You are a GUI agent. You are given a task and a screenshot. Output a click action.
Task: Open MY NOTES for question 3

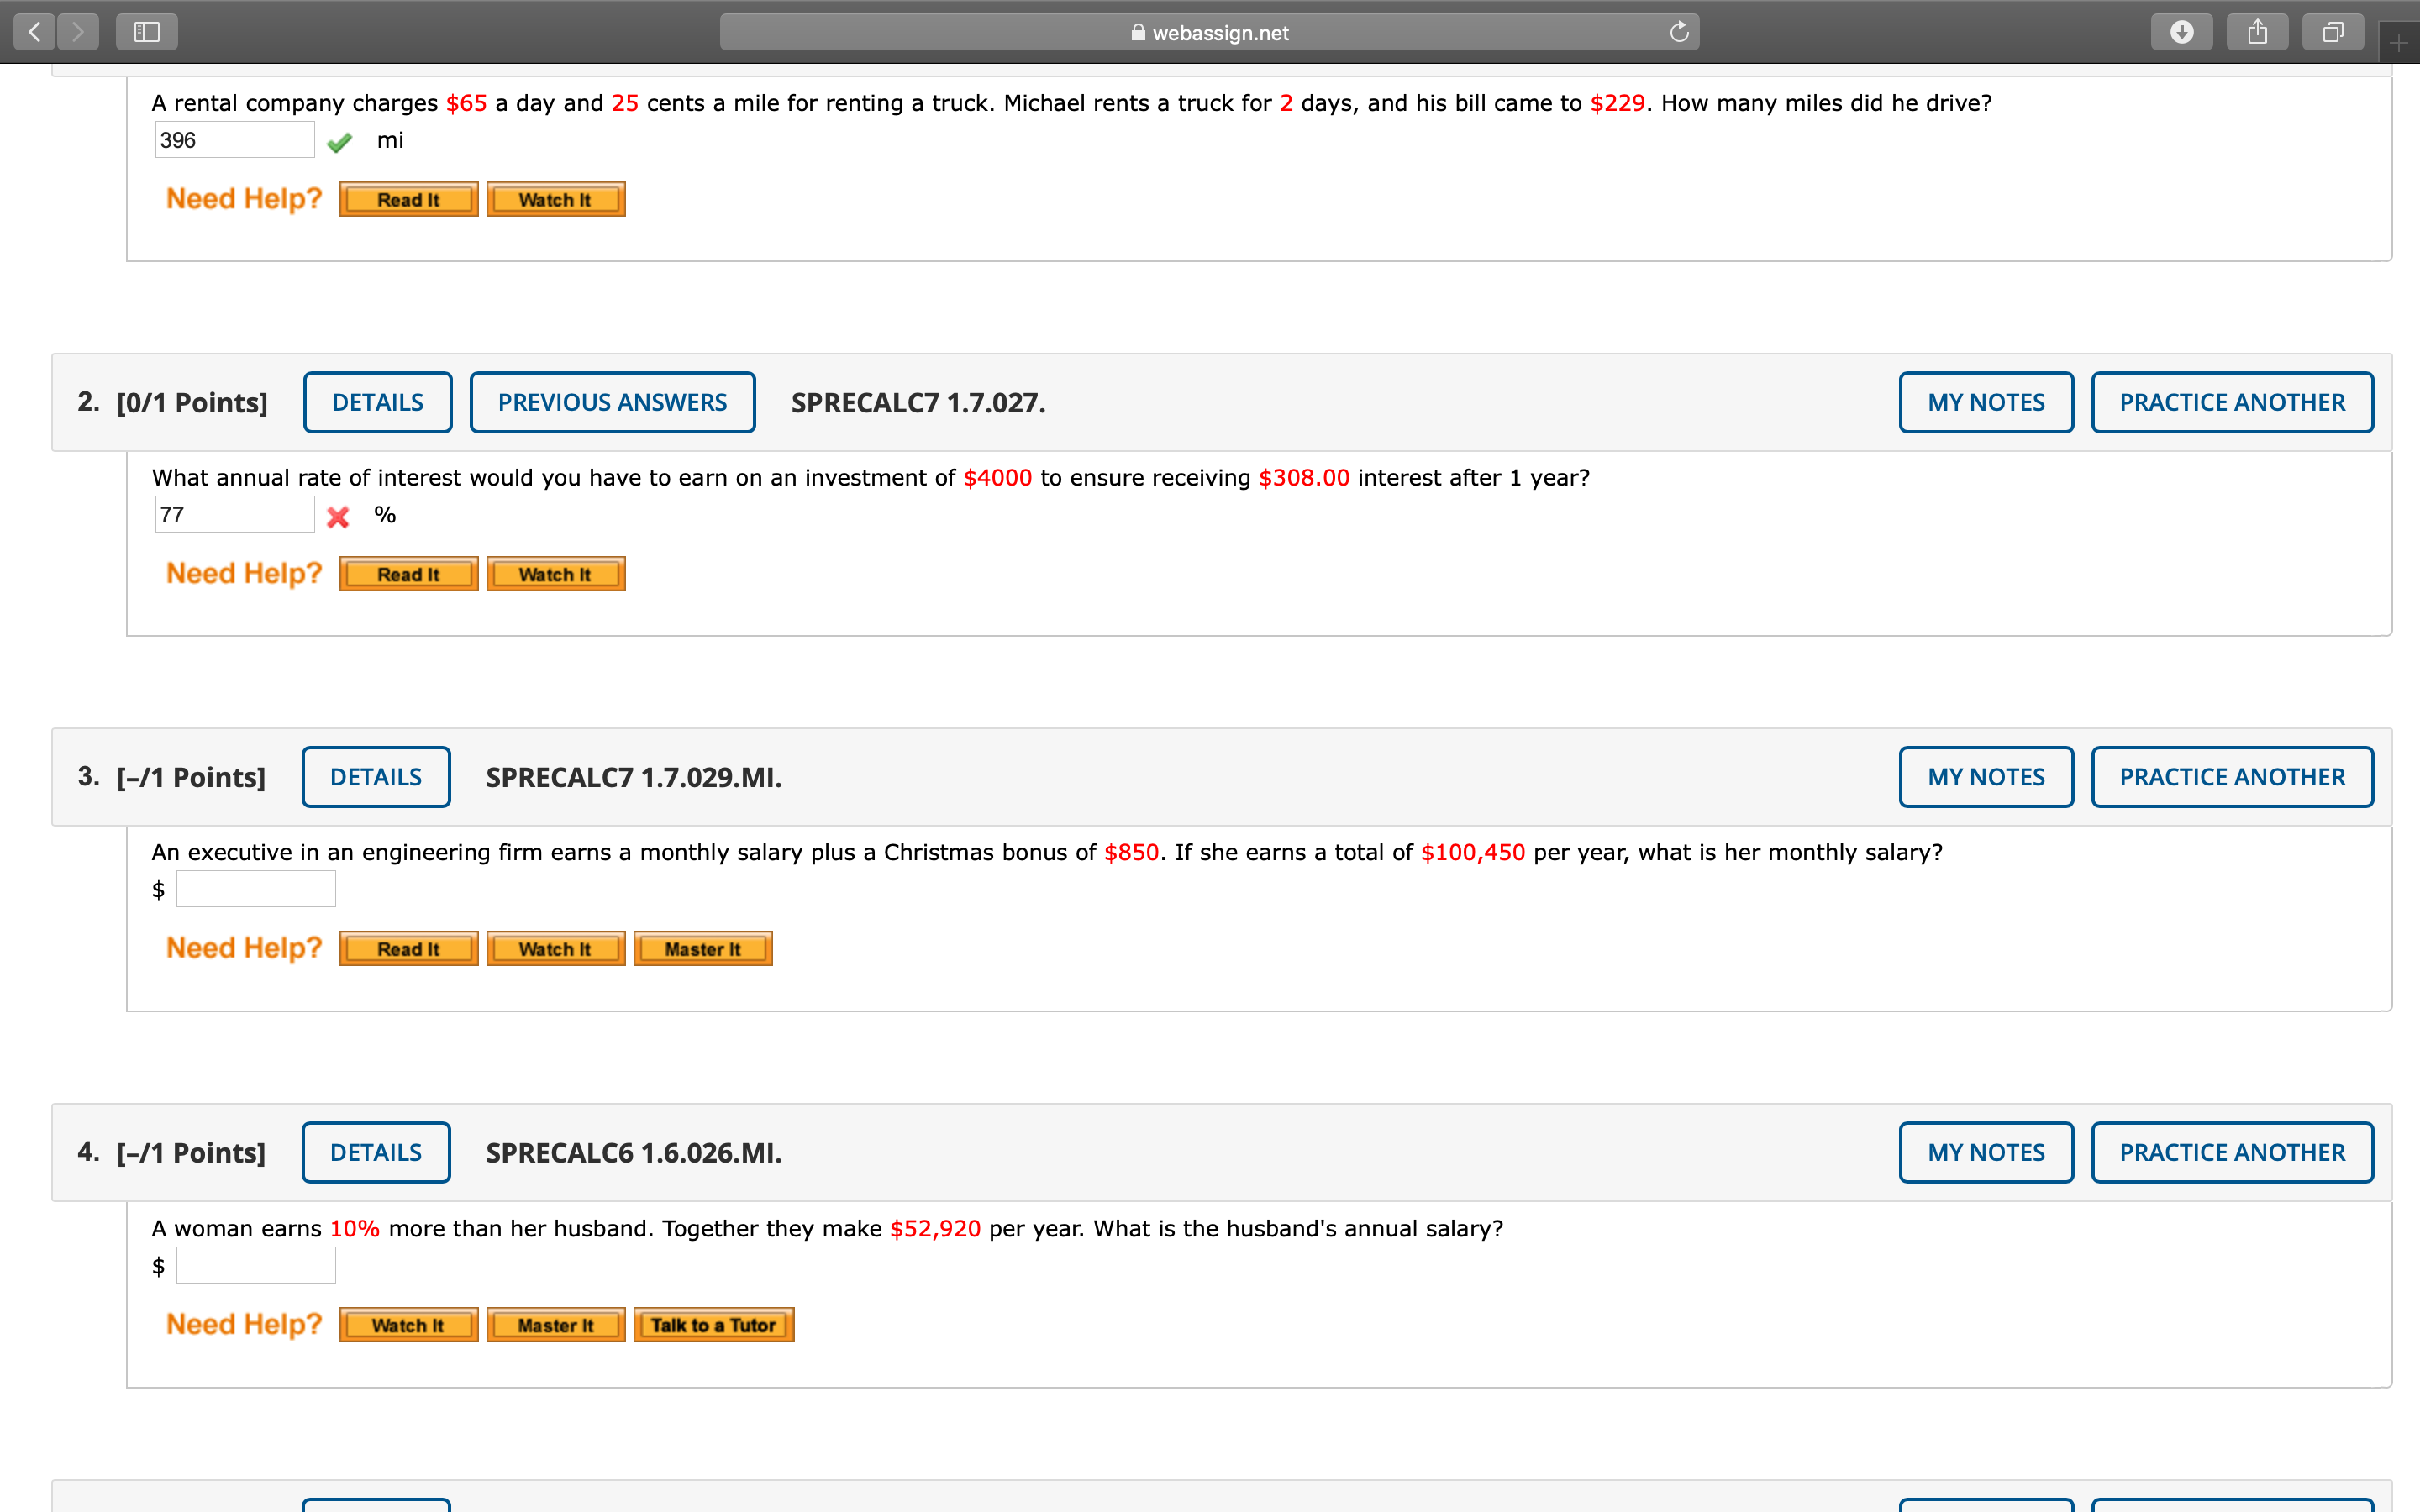1985,777
